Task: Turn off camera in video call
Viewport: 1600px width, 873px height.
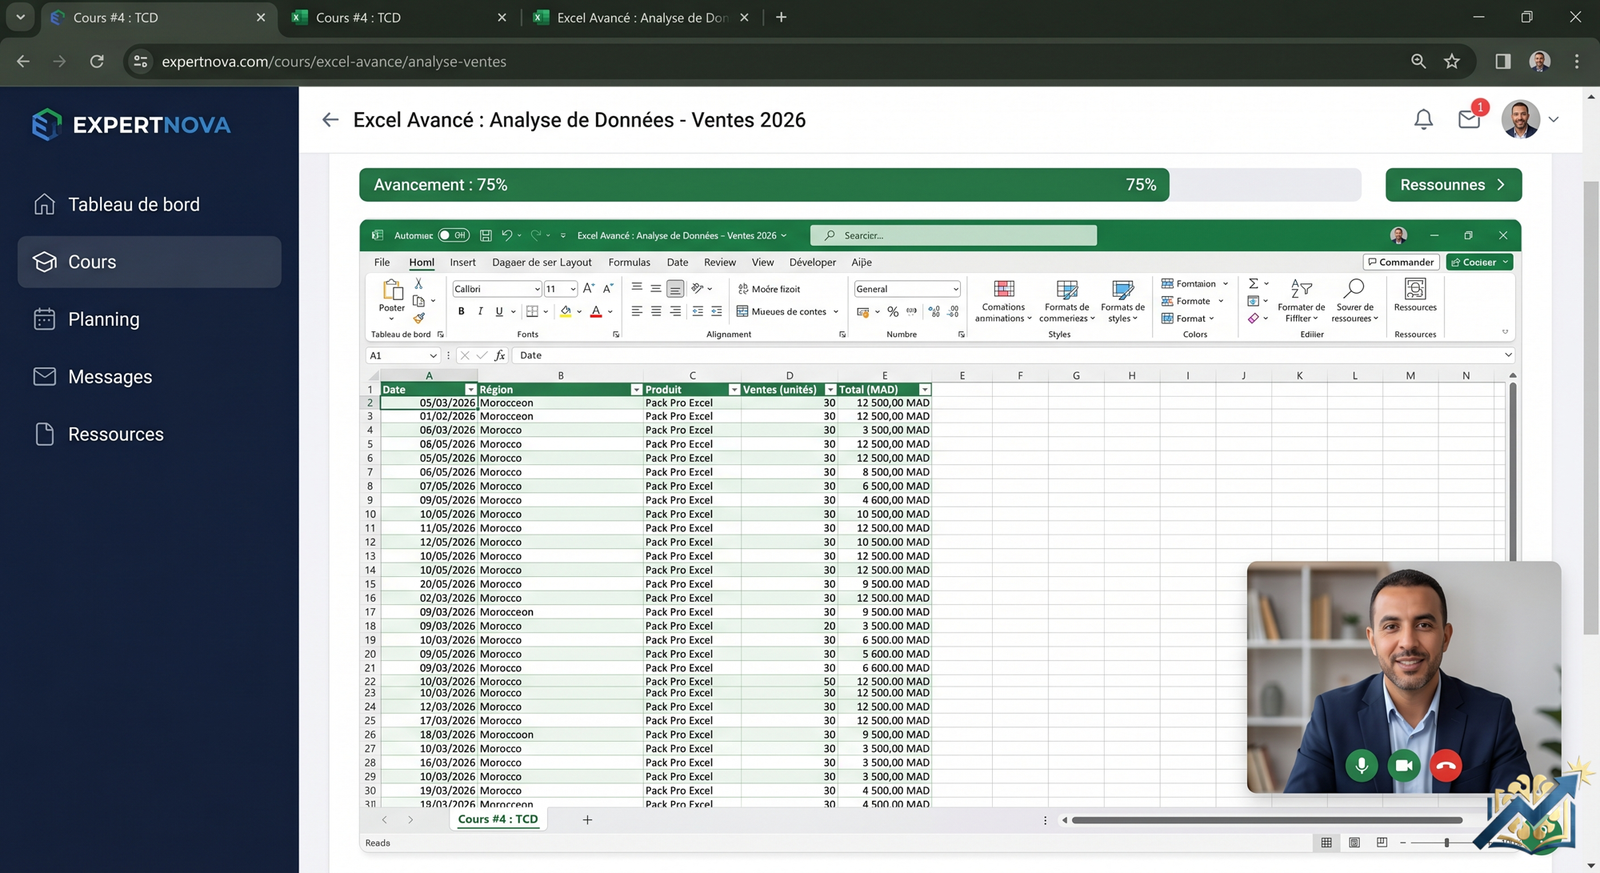Action: click(1404, 765)
